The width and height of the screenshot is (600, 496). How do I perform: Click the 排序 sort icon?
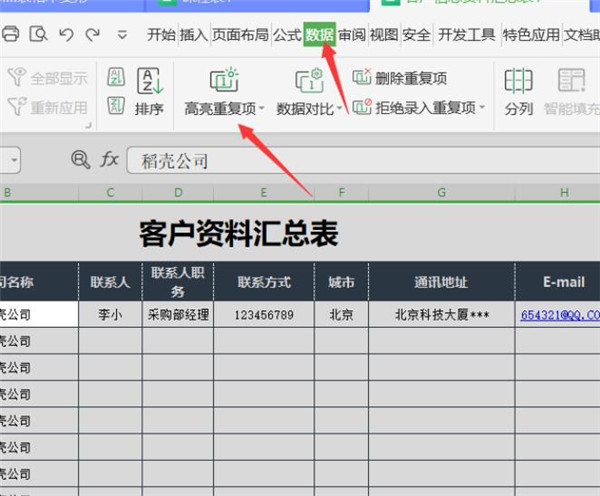pyautogui.click(x=149, y=82)
